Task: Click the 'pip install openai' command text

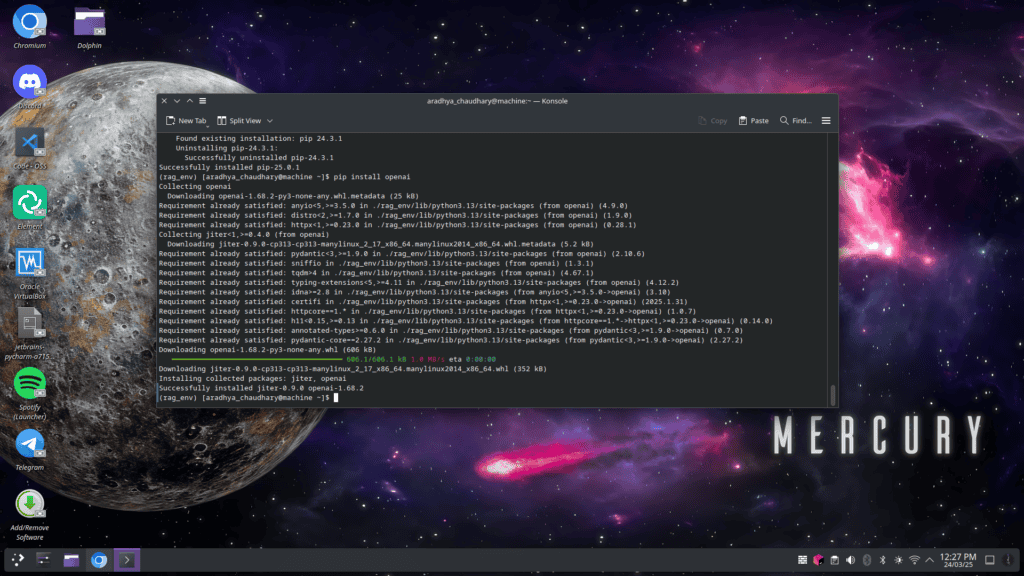Action: (x=372, y=177)
